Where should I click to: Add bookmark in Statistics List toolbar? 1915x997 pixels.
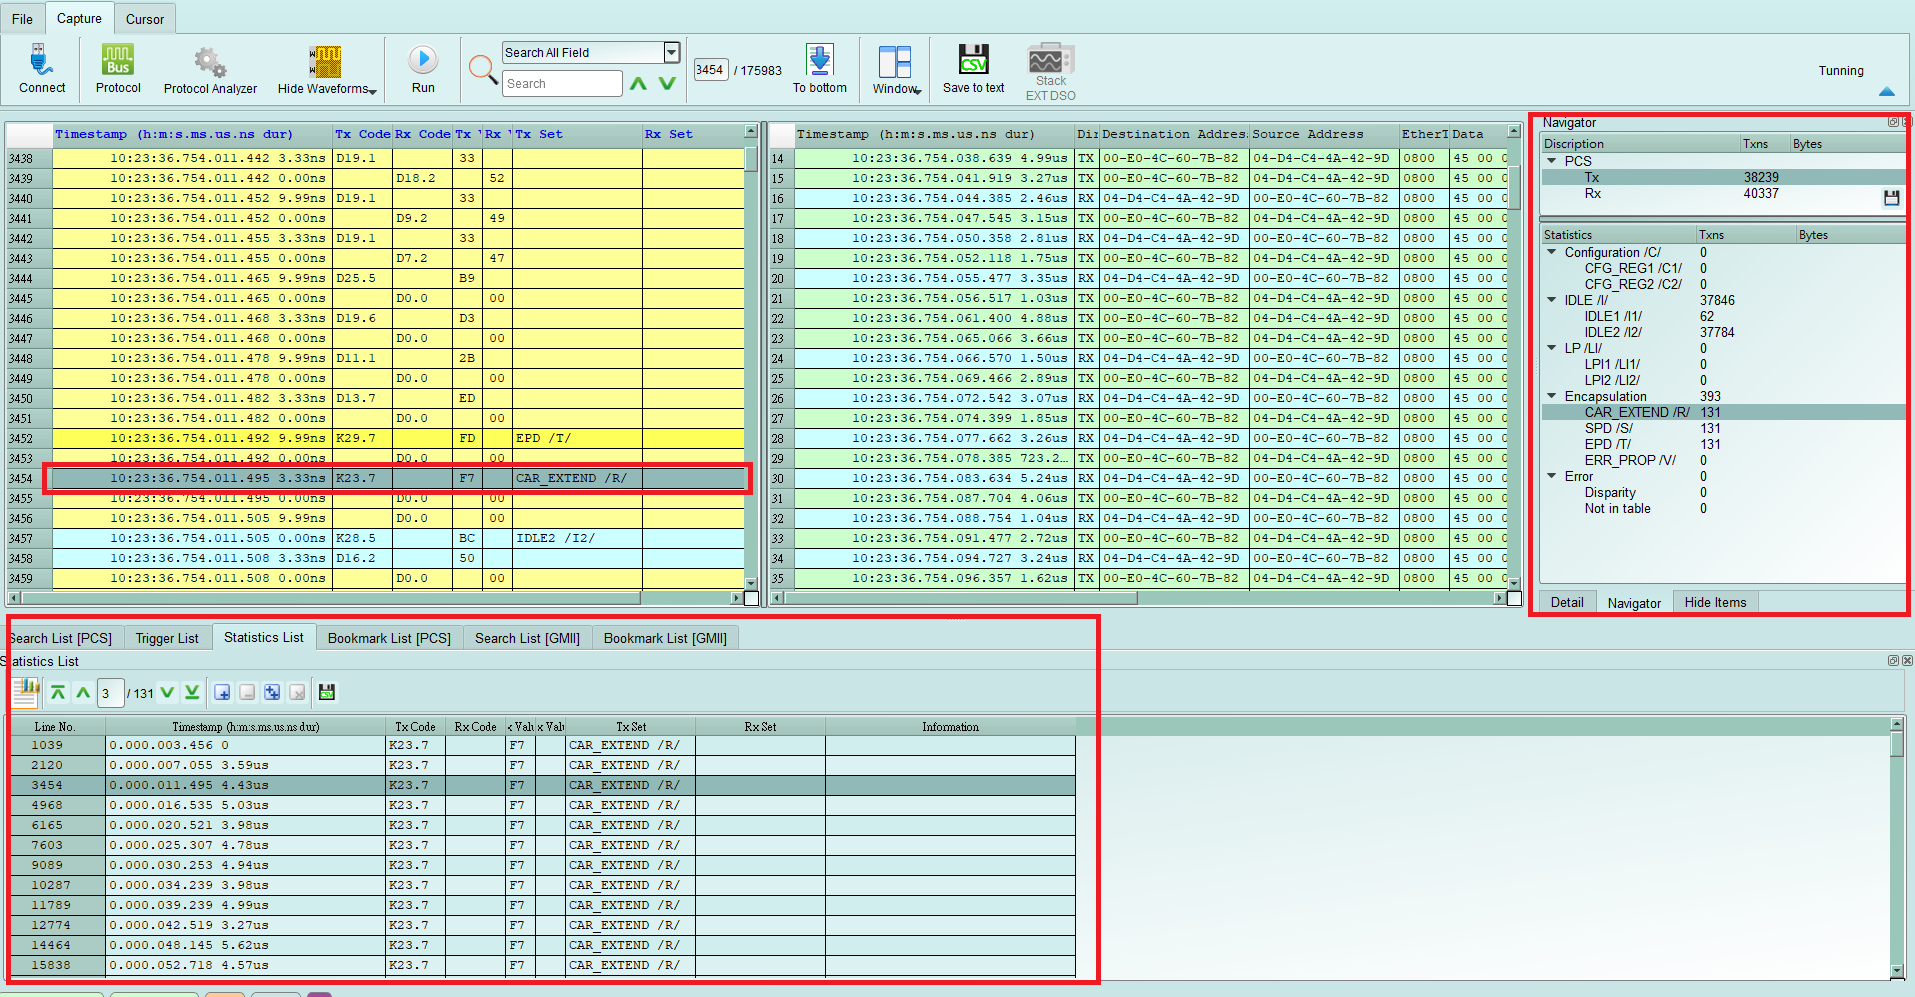222,692
